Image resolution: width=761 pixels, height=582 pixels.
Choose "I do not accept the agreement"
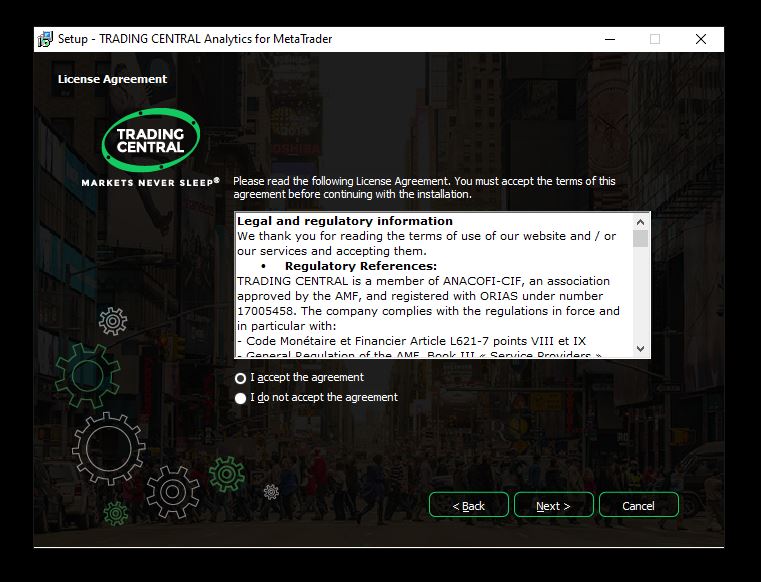[x=240, y=398]
